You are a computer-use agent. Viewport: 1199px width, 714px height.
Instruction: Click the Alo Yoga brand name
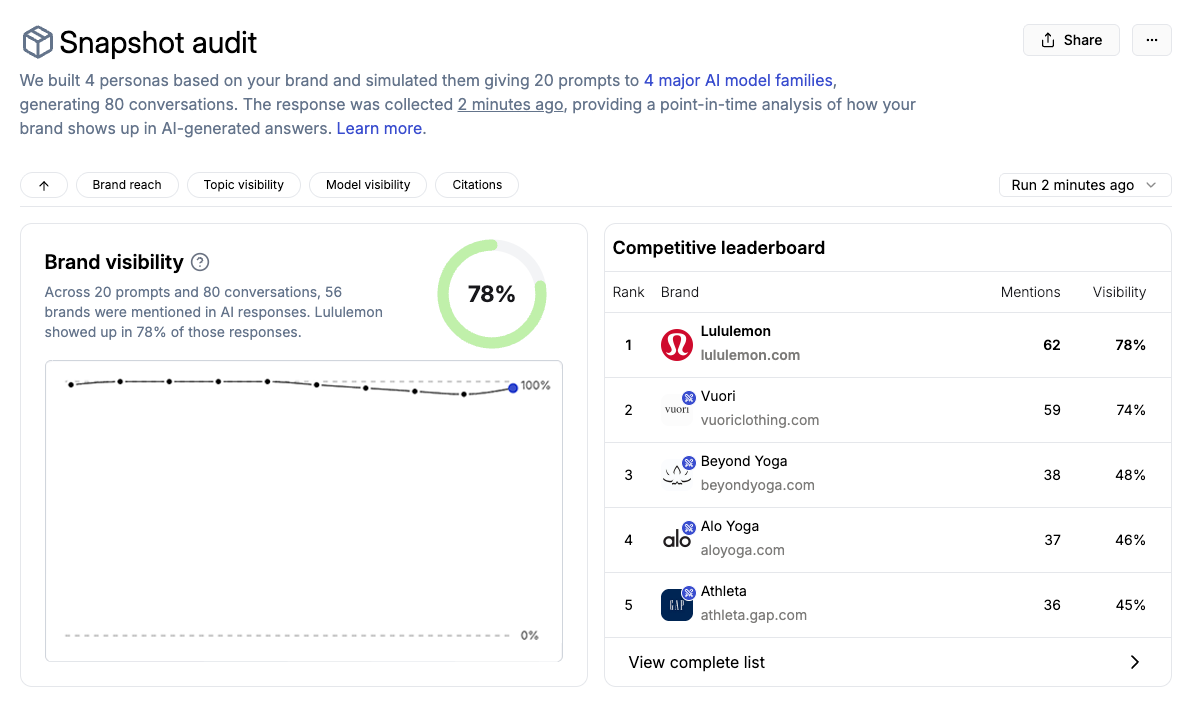pos(729,526)
